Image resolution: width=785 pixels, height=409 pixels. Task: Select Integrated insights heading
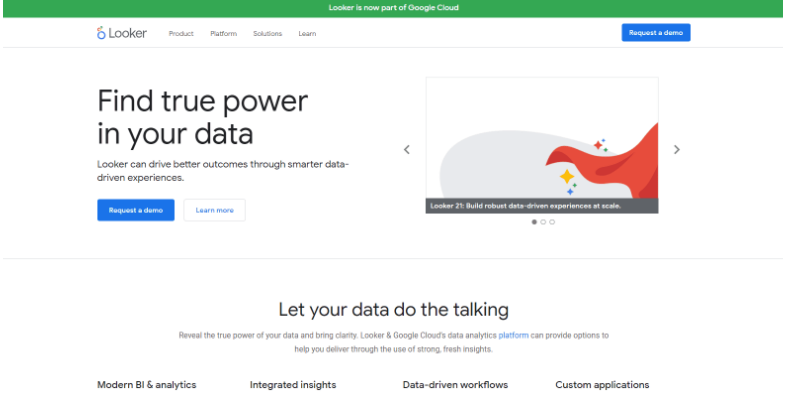pyautogui.click(x=293, y=385)
